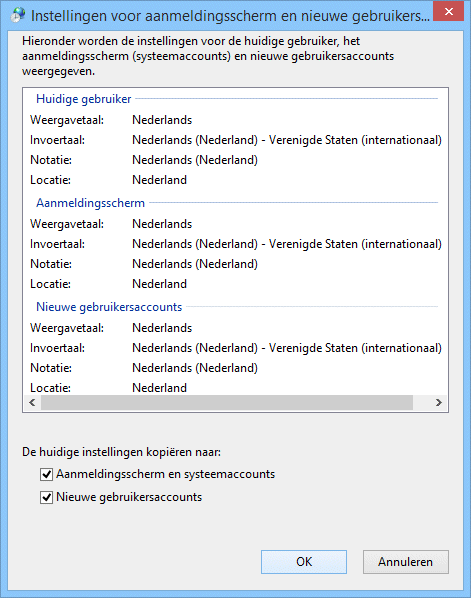Viewport: 471px width, 598px height.
Task: Click Notatie value under Nieuwe gebruikersaccounts
Action: [195, 368]
